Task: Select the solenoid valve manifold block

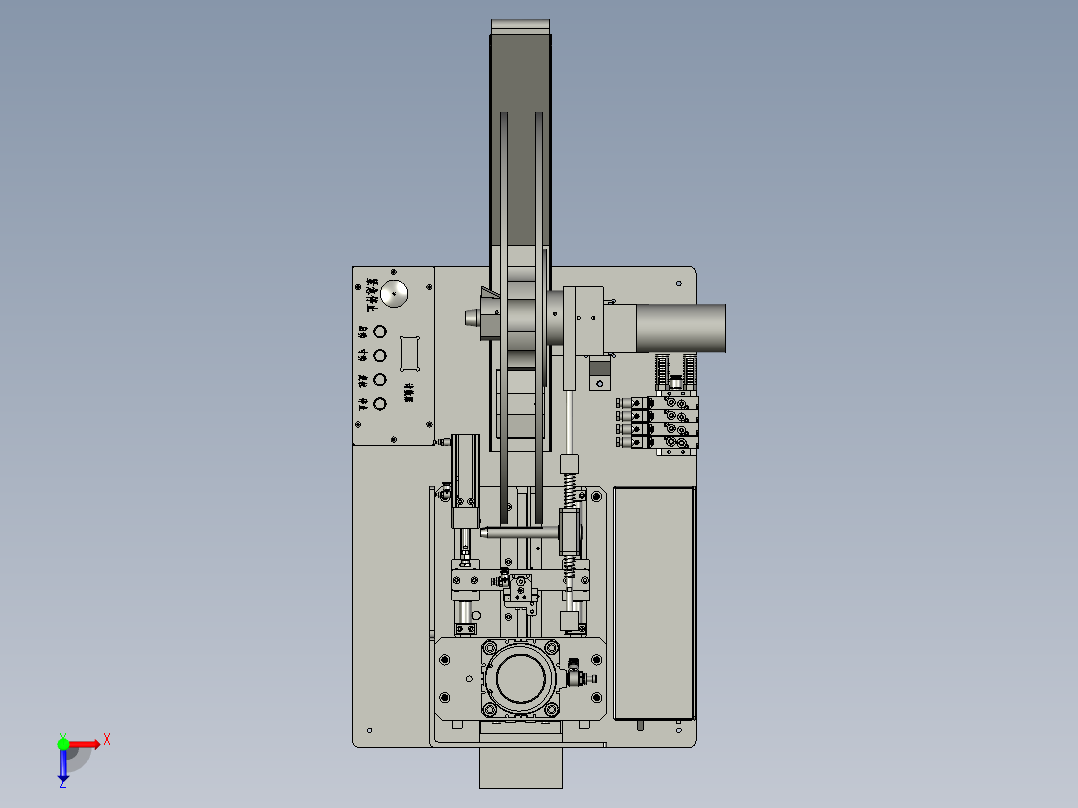Action: [659, 422]
